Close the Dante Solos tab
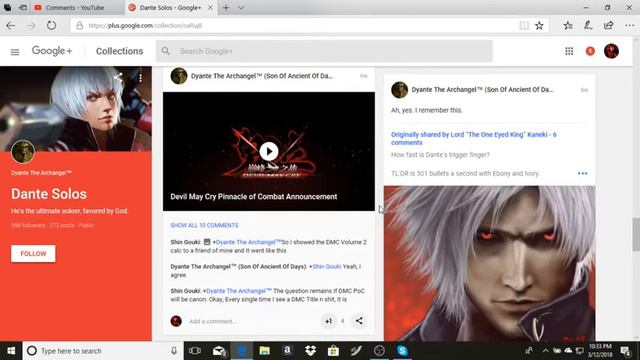 210,8
